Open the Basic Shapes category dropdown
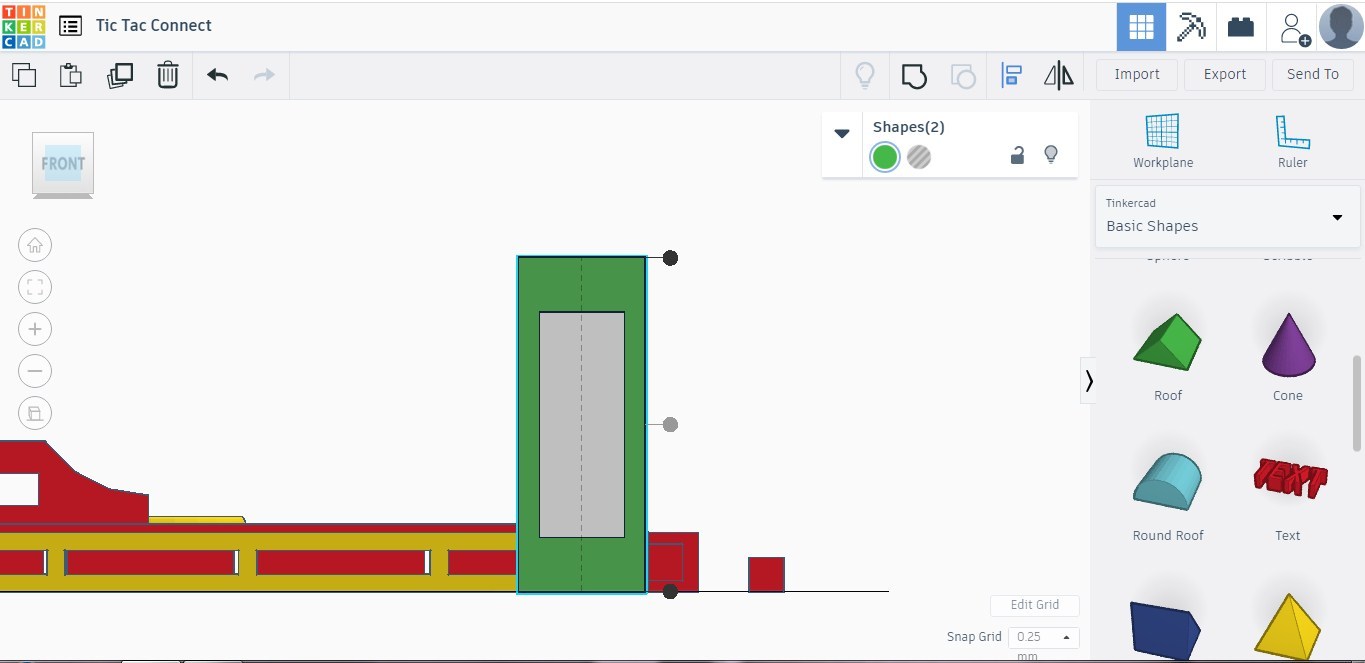This screenshot has width=1365, height=663. [x=1228, y=216]
